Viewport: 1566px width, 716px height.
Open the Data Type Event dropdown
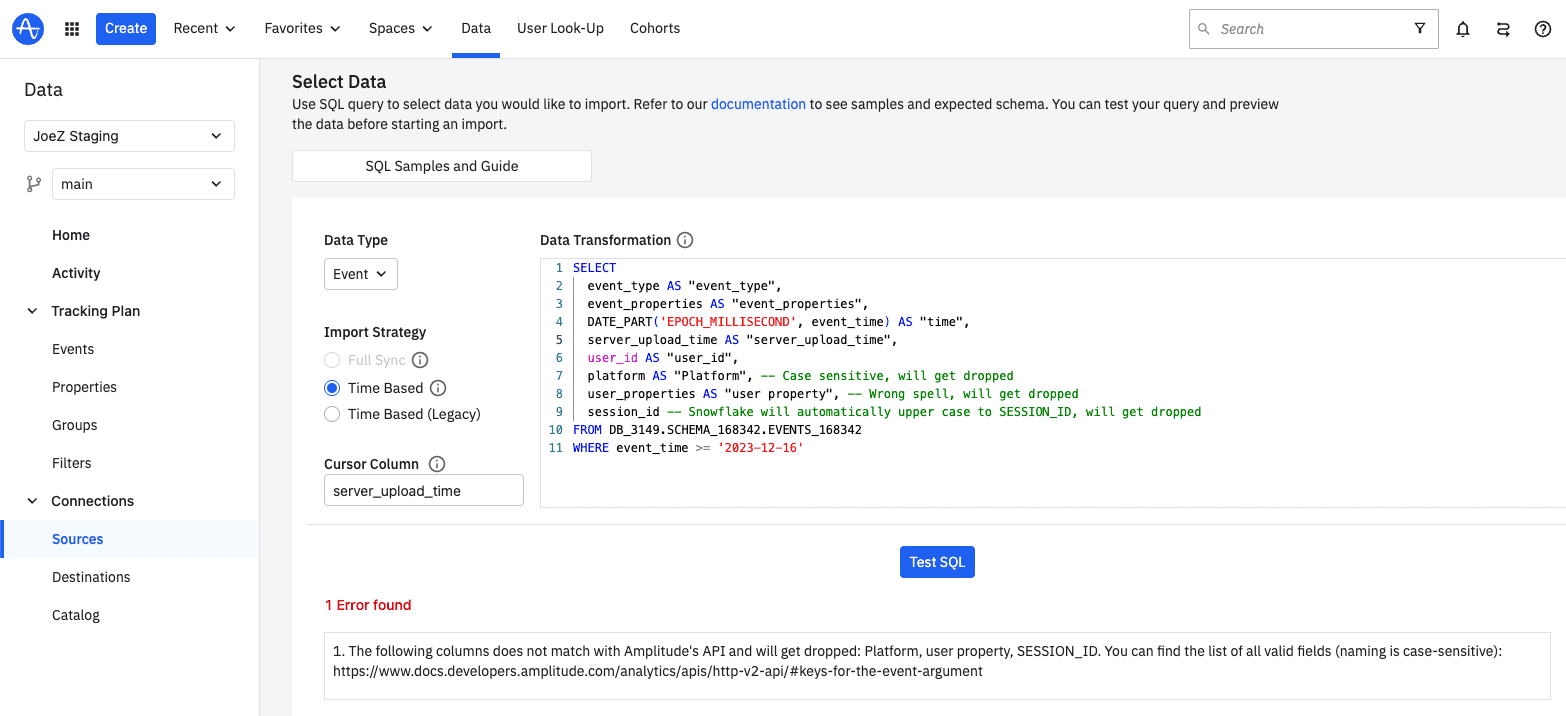[360, 274]
